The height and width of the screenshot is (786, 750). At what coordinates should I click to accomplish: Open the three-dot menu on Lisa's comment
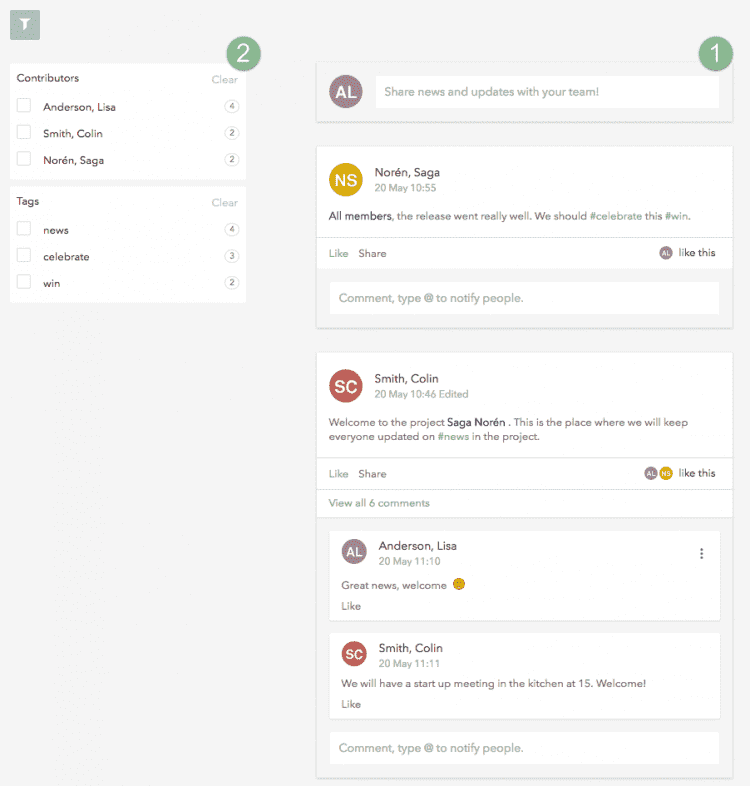coord(701,553)
